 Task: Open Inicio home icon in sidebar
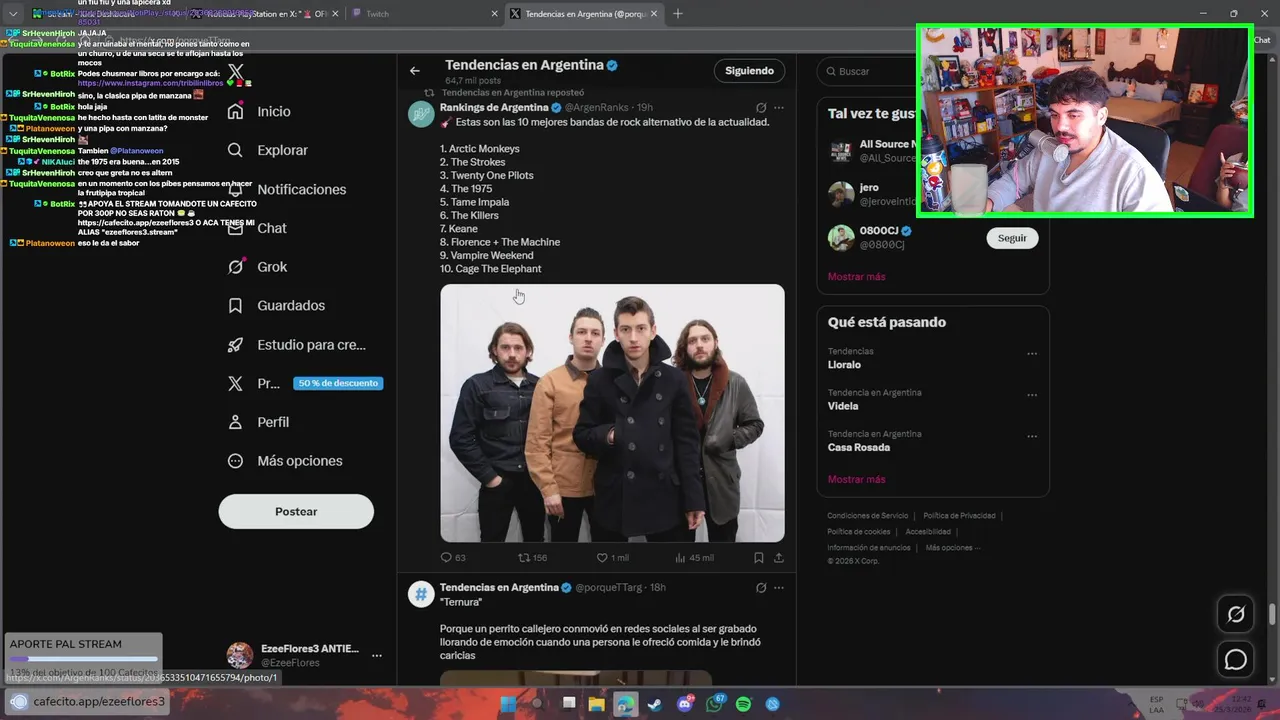click(x=235, y=111)
